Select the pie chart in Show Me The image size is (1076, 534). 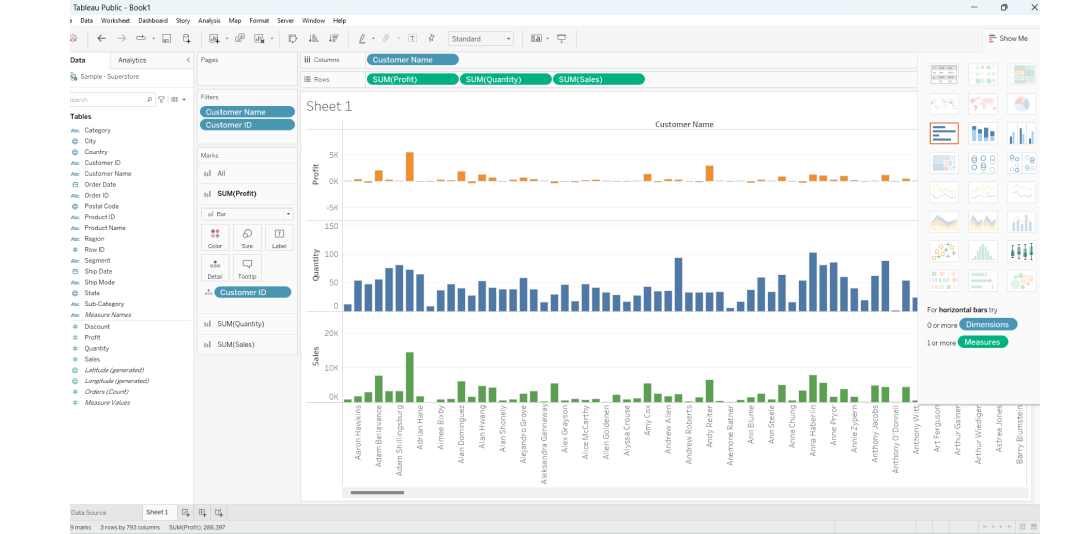coord(1021,104)
